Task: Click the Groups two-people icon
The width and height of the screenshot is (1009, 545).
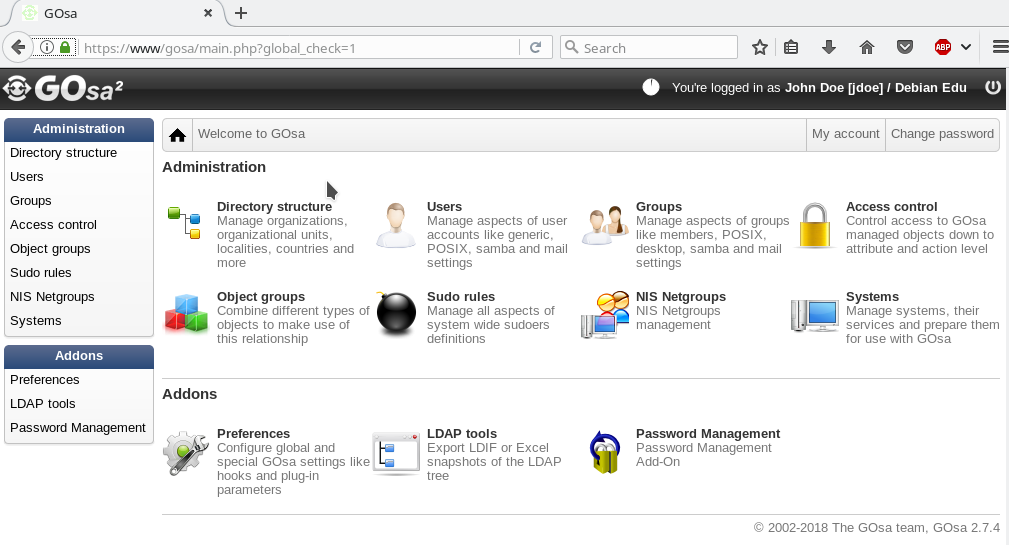Action: (605, 225)
